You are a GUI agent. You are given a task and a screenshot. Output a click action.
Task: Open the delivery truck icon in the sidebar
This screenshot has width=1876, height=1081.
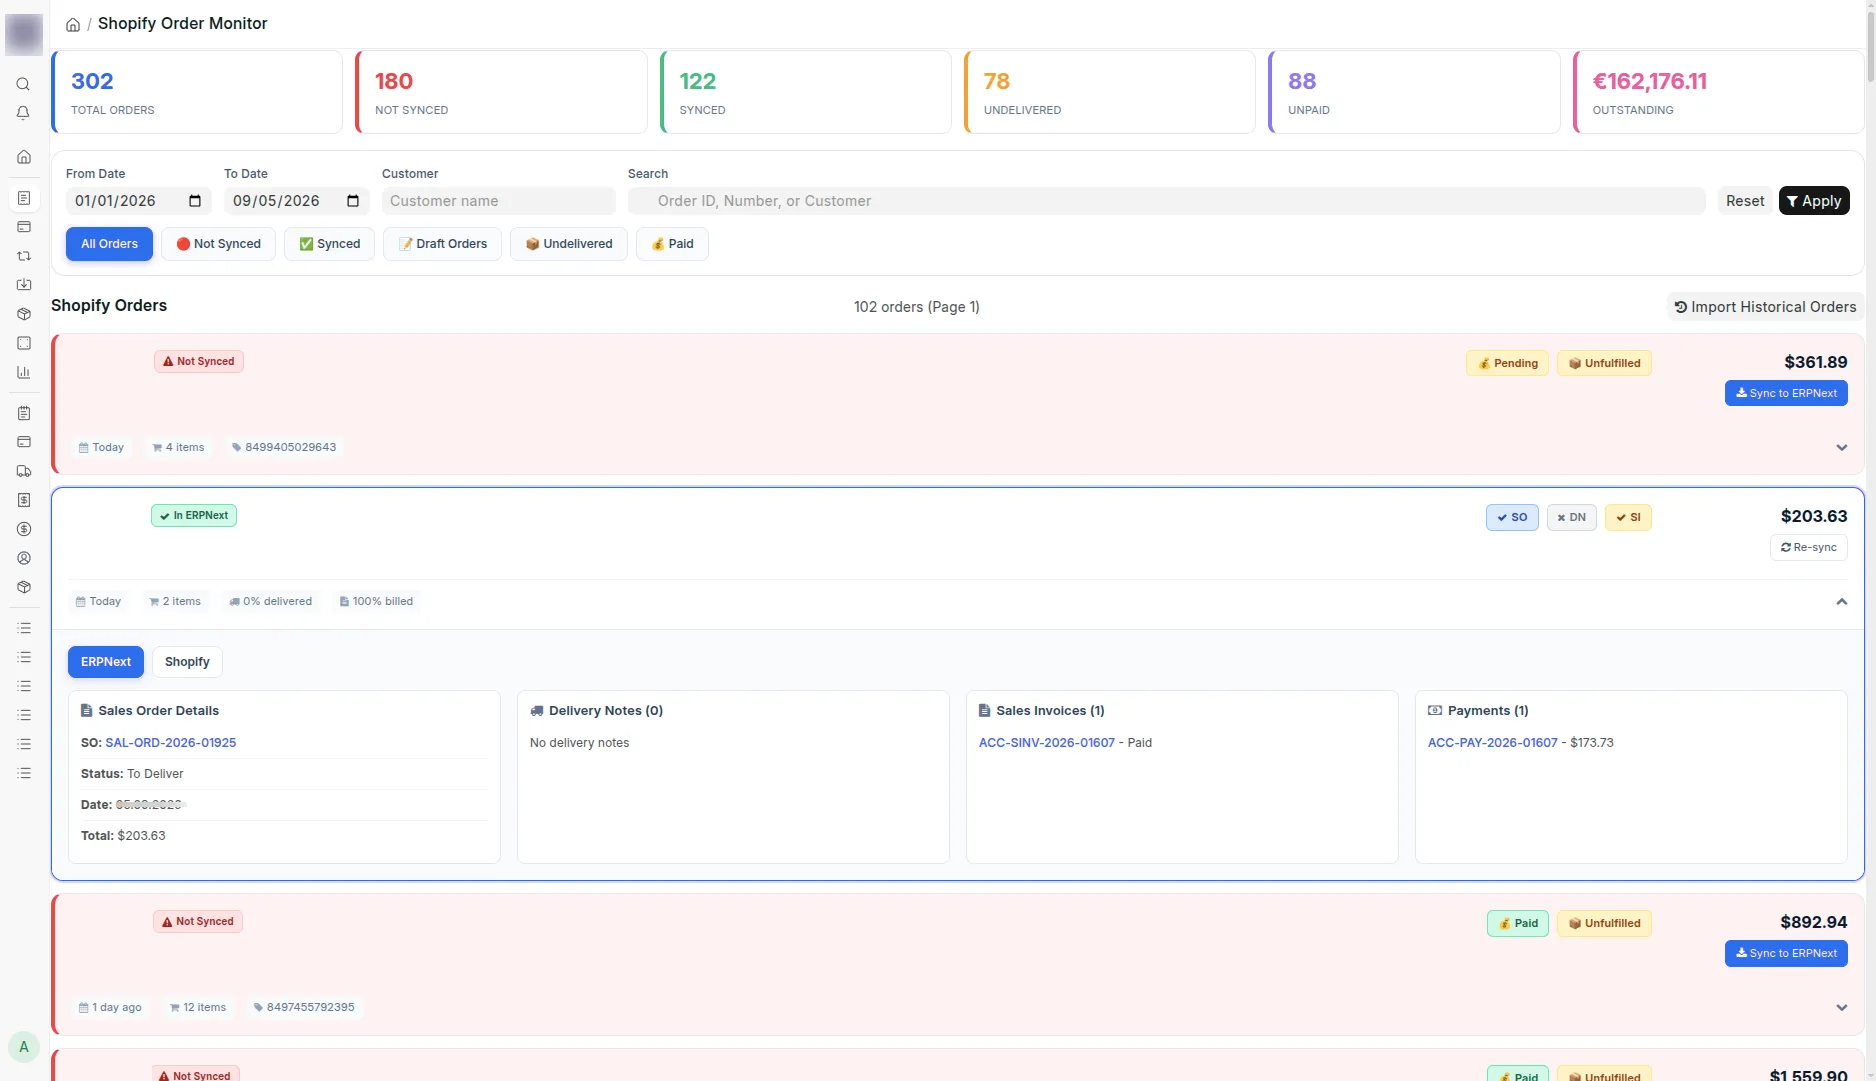tap(24, 471)
